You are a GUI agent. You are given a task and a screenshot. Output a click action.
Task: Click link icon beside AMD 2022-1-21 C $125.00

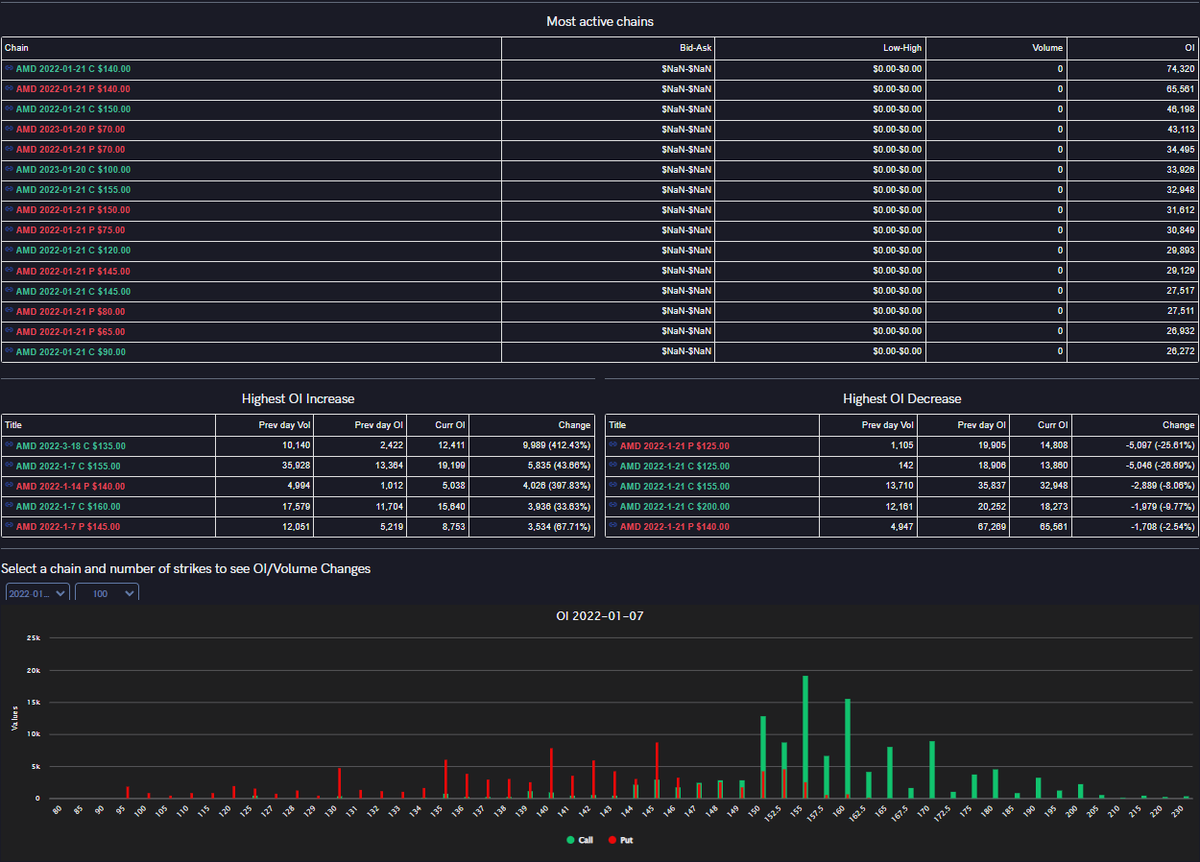click(613, 466)
